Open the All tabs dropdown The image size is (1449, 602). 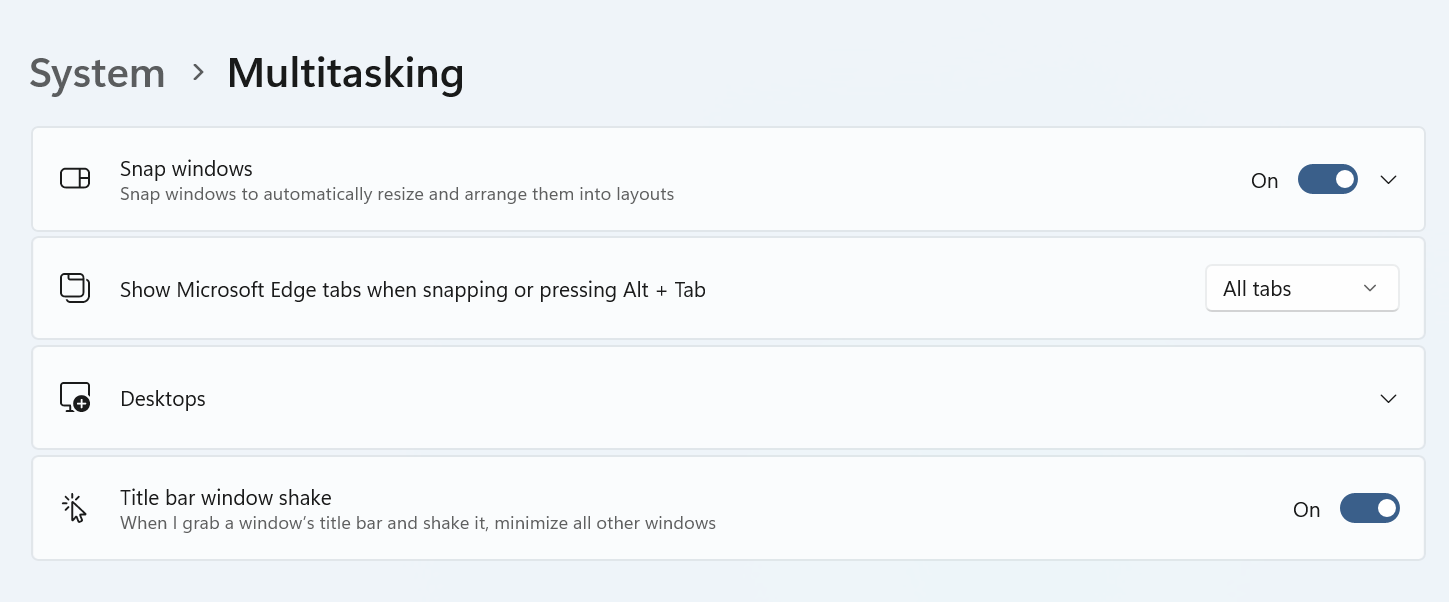[1302, 288]
